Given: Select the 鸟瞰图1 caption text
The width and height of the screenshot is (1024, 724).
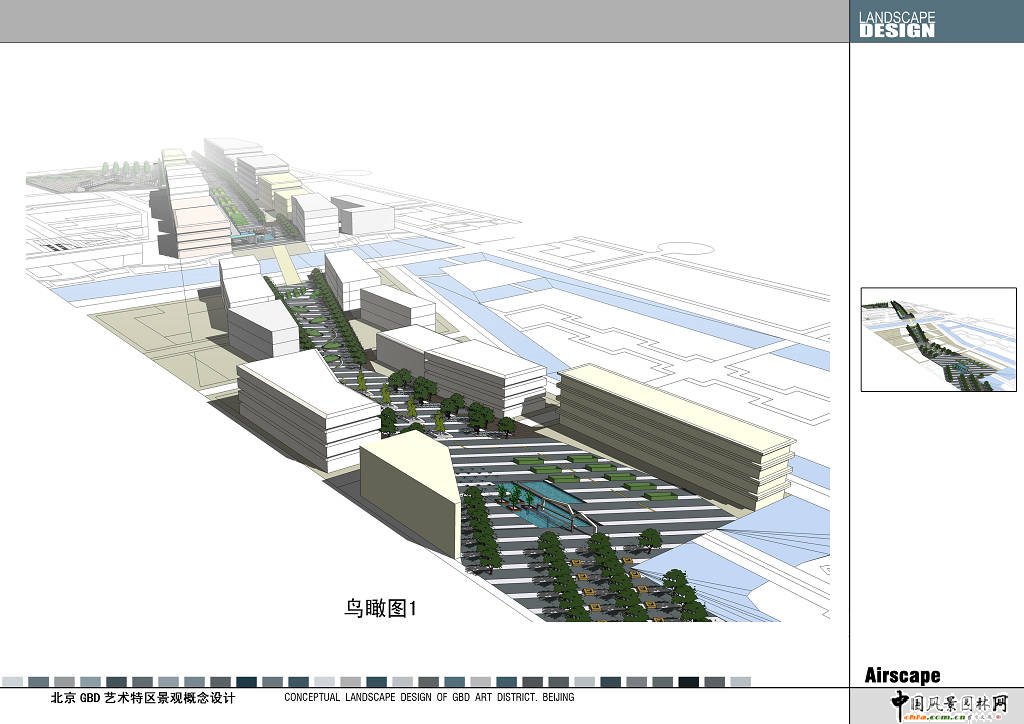Looking at the screenshot, I should click(x=380, y=608).
